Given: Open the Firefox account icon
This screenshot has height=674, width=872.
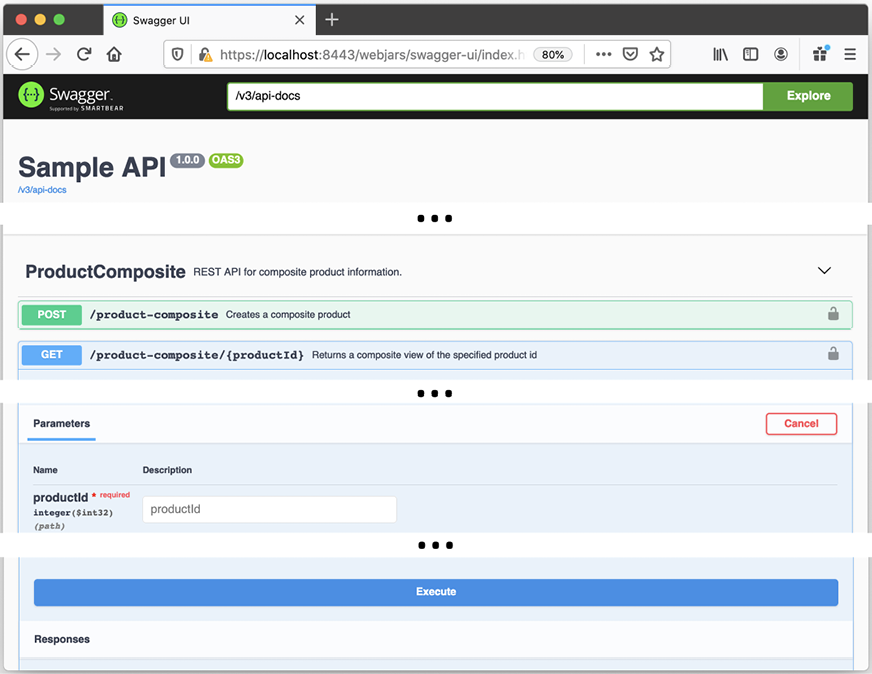Looking at the screenshot, I should 781,54.
